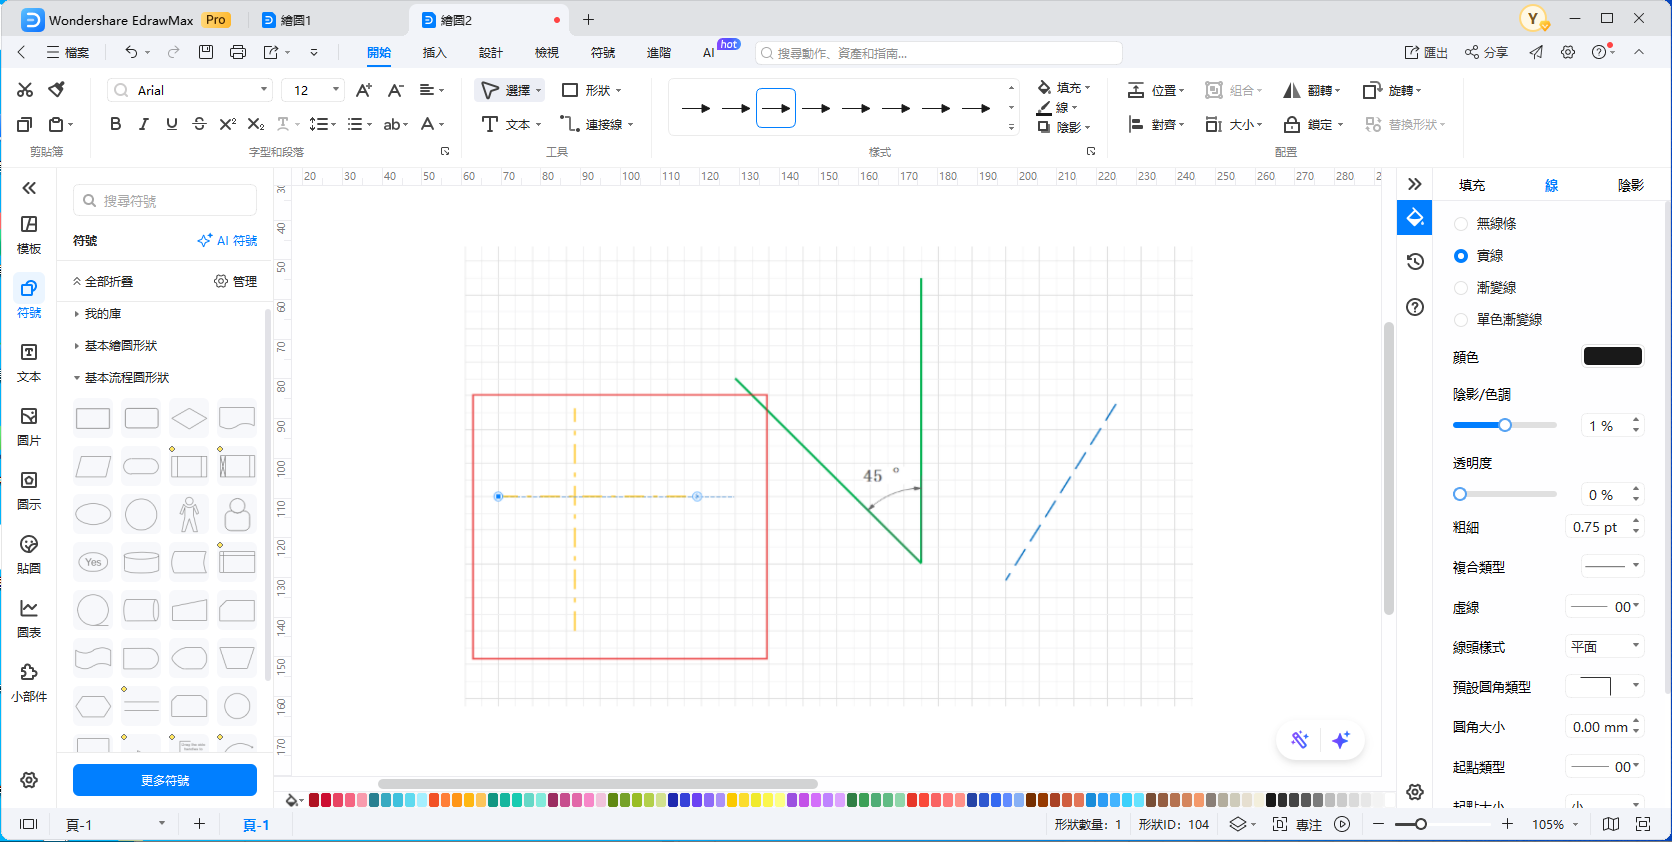Click the 更多符號 button

pos(165,780)
